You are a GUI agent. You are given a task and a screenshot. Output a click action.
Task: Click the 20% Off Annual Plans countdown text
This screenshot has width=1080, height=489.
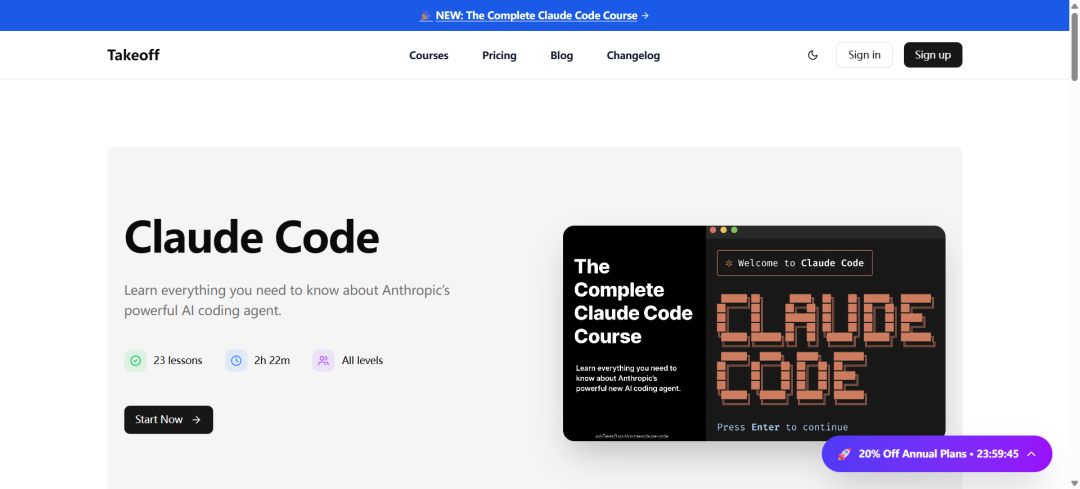tap(939, 454)
